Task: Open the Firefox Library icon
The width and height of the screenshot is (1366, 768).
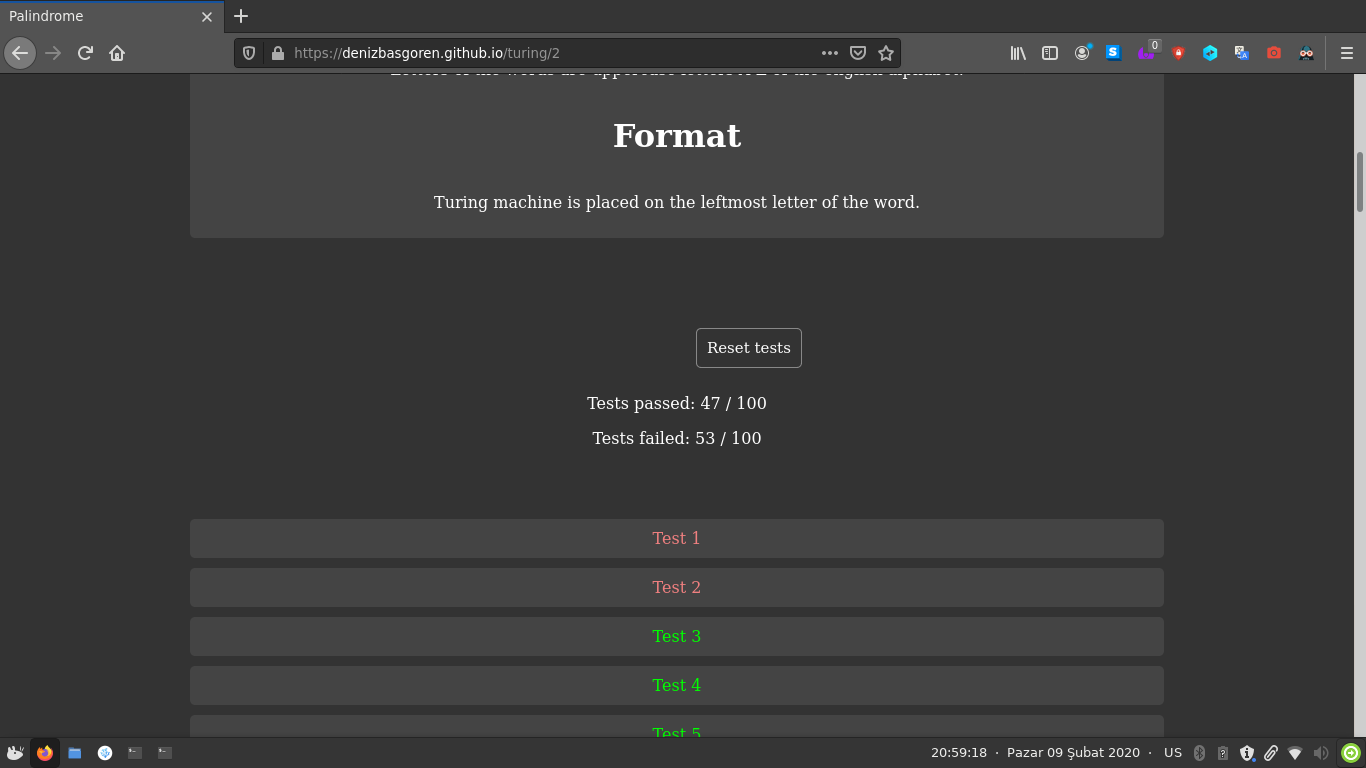Action: coord(1018,53)
